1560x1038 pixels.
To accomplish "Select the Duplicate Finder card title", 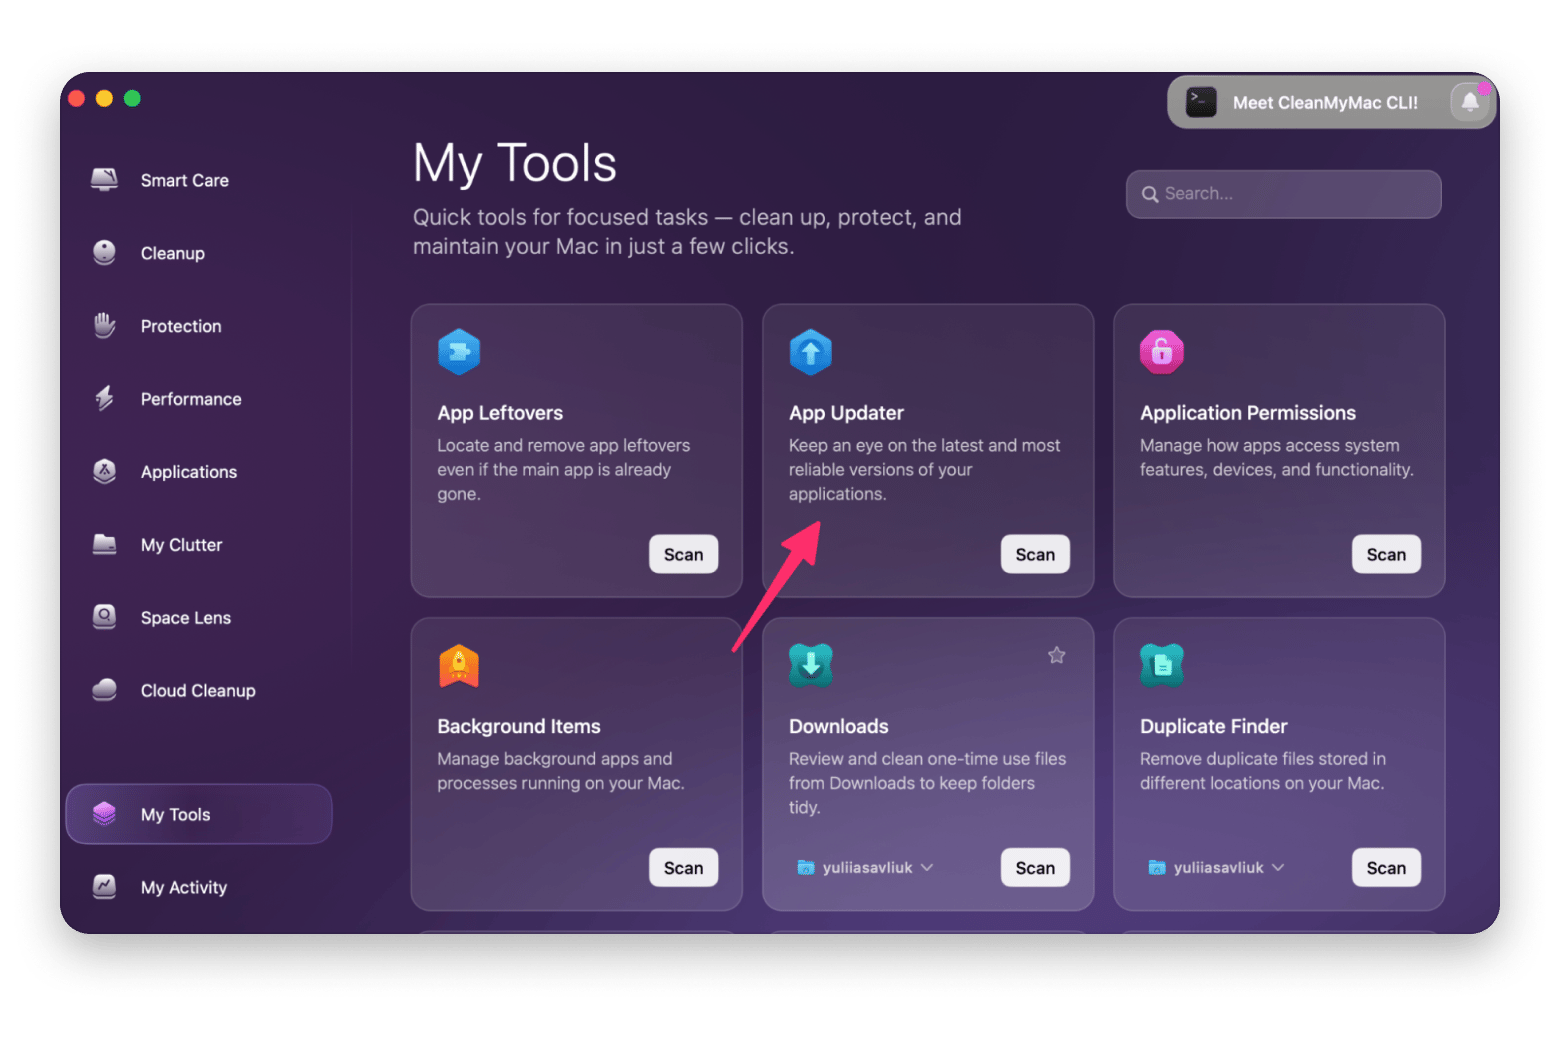I will tap(1214, 726).
